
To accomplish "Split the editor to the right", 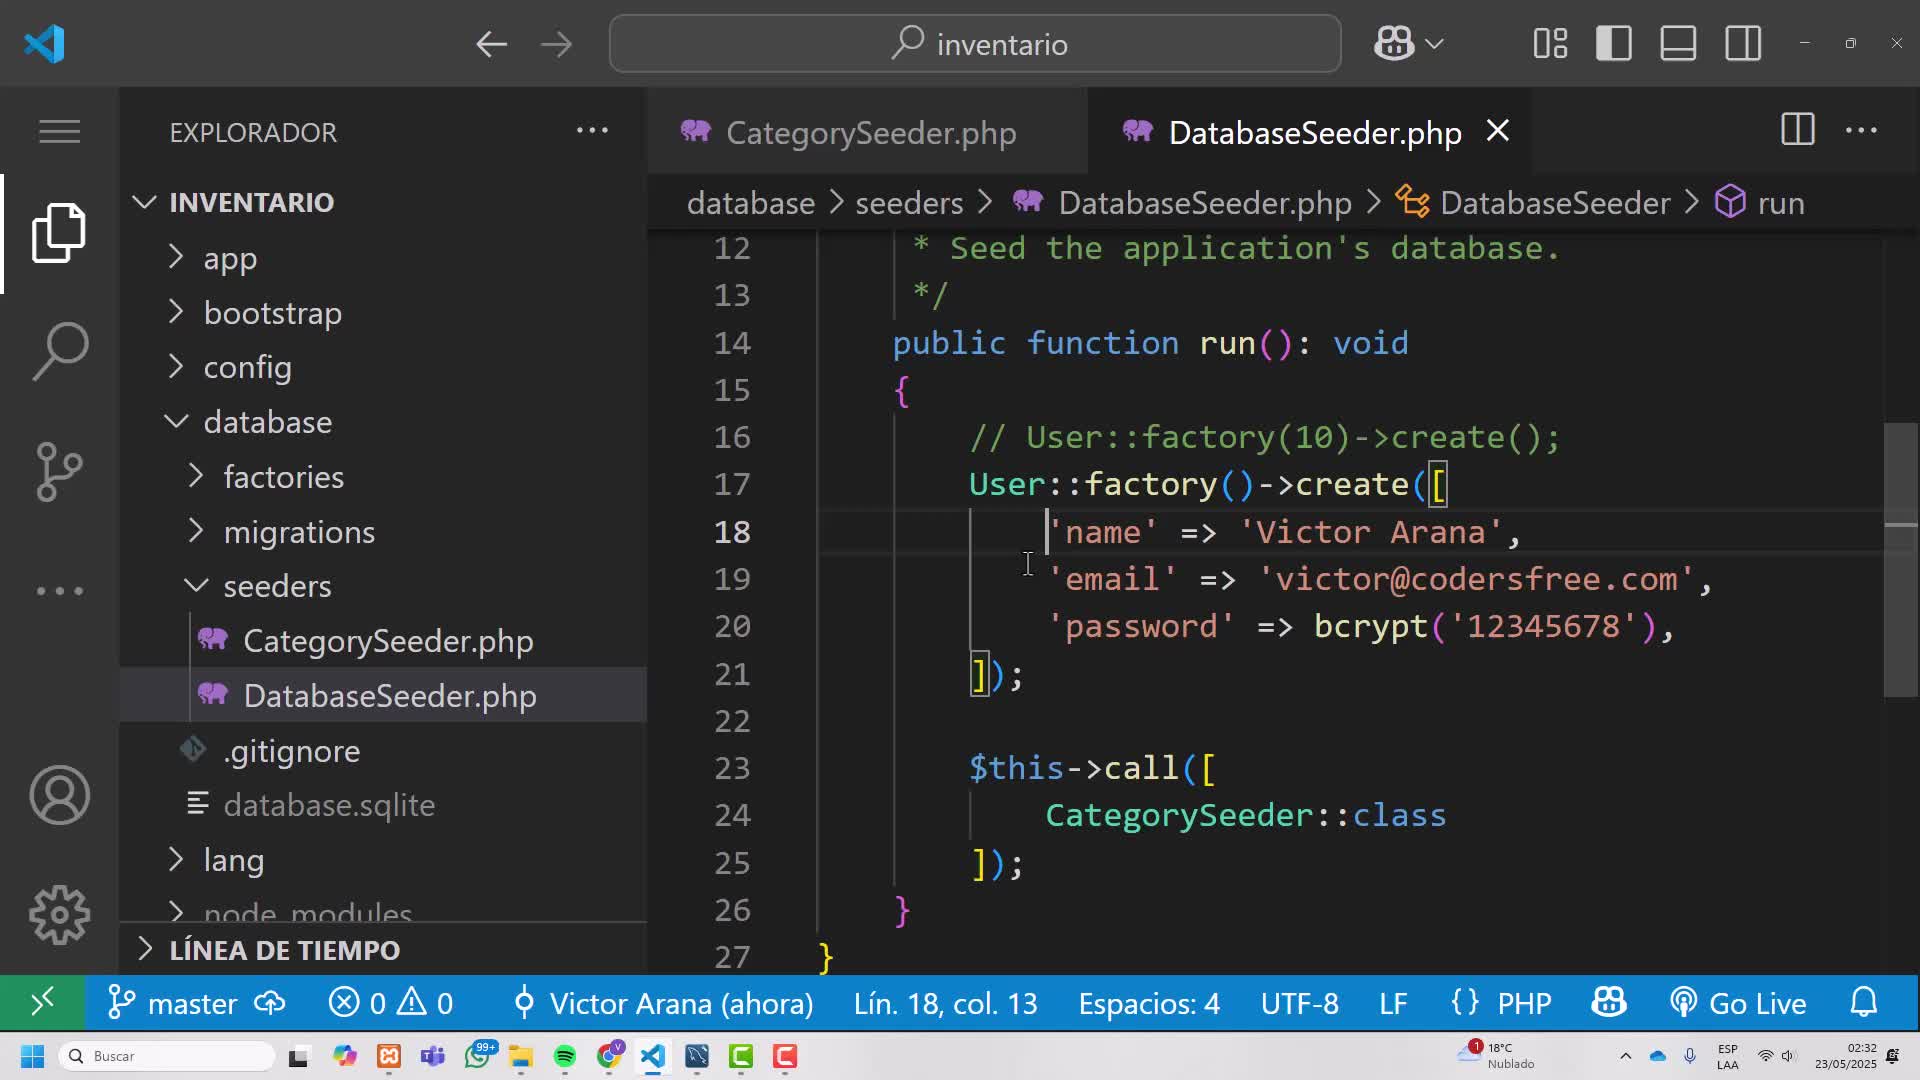I will coord(1797,131).
